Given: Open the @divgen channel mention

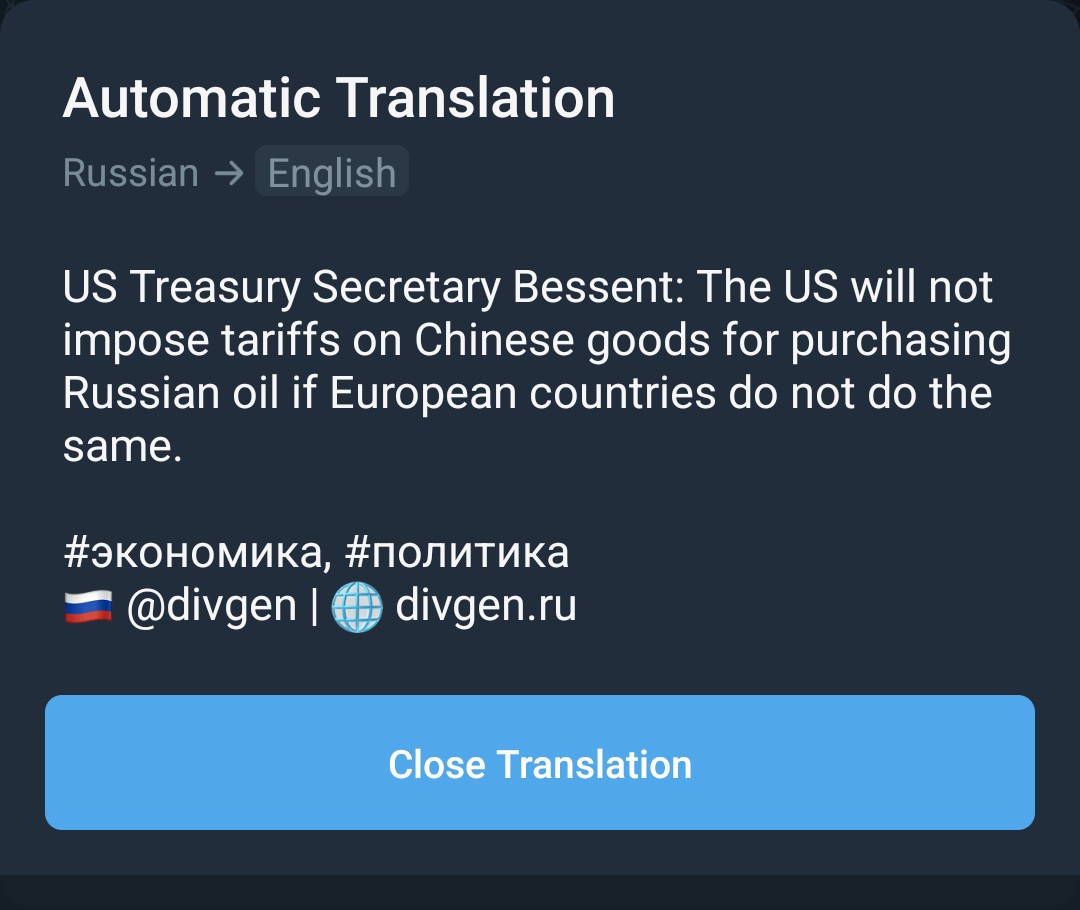Looking at the screenshot, I should pos(211,606).
